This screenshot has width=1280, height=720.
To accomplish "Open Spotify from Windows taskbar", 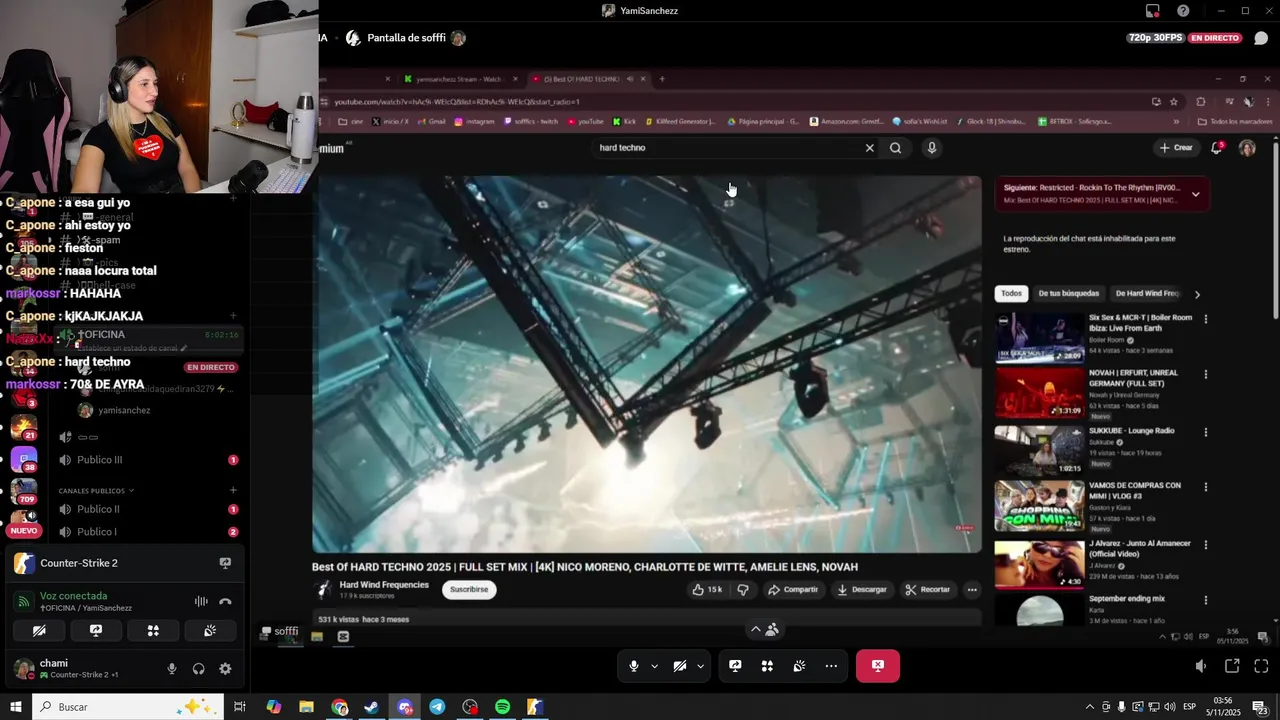I will tap(502, 707).
